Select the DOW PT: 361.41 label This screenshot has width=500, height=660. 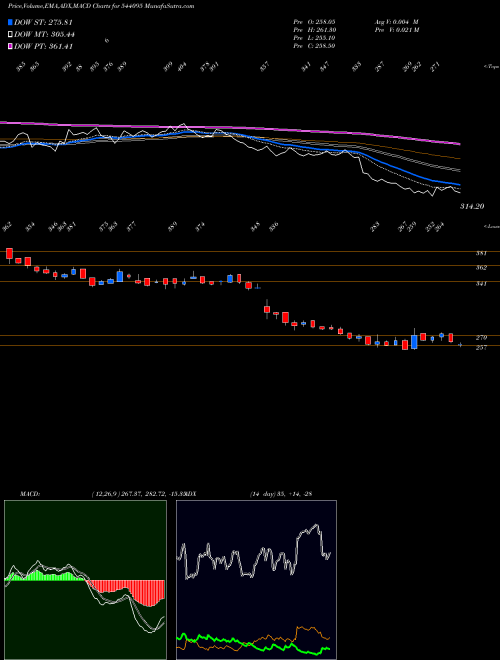point(43,46)
